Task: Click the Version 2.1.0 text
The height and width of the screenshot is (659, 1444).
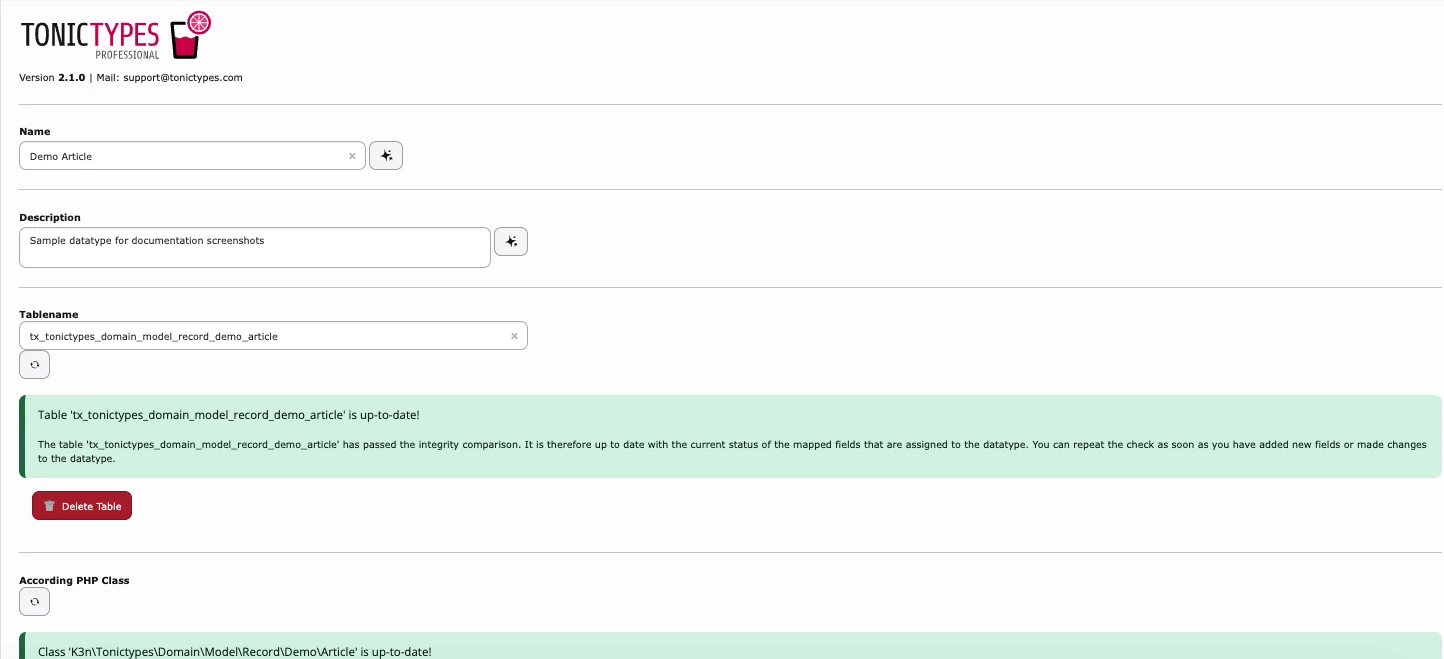Action: pyautogui.click(x=52, y=77)
